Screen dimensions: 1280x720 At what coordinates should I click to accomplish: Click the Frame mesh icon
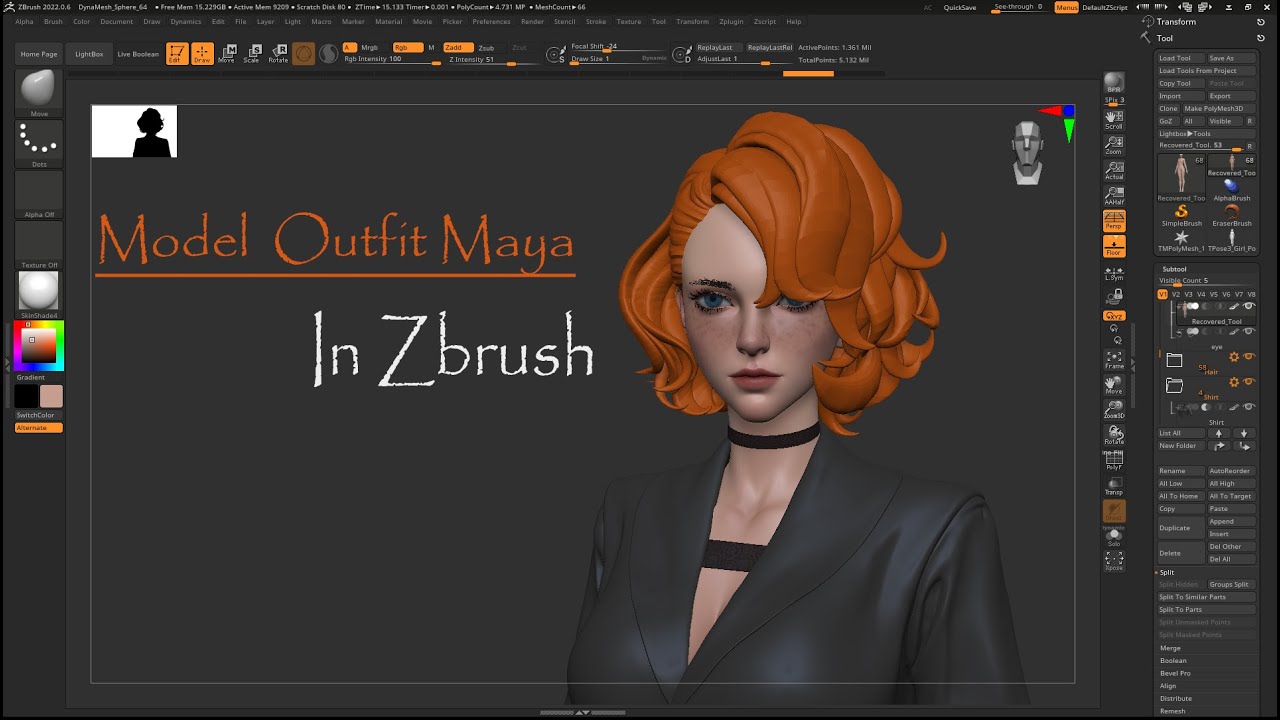point(1114,360)
